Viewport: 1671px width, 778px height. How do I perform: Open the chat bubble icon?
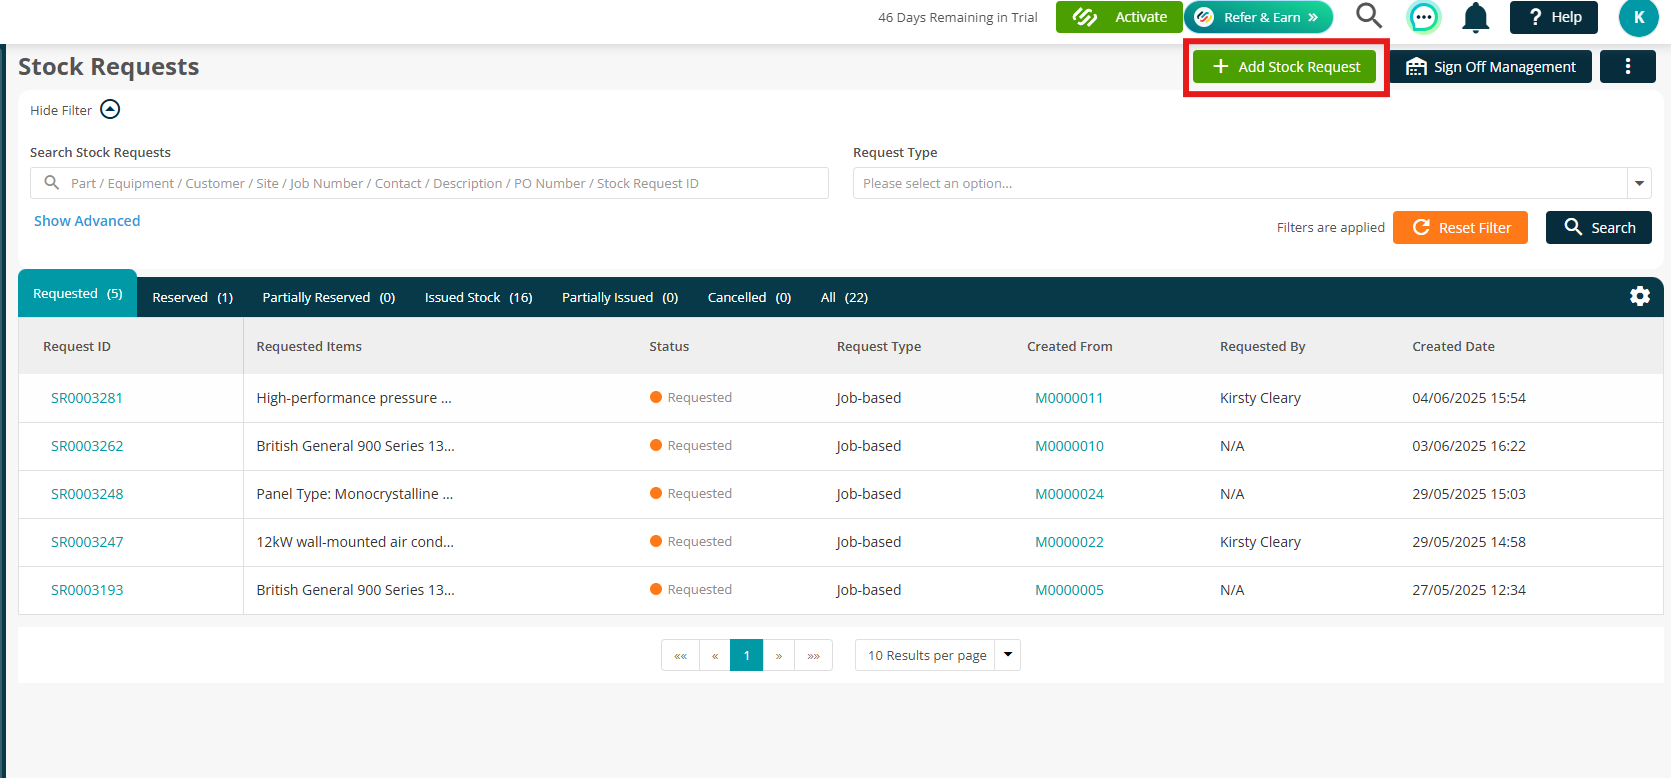1423,17
